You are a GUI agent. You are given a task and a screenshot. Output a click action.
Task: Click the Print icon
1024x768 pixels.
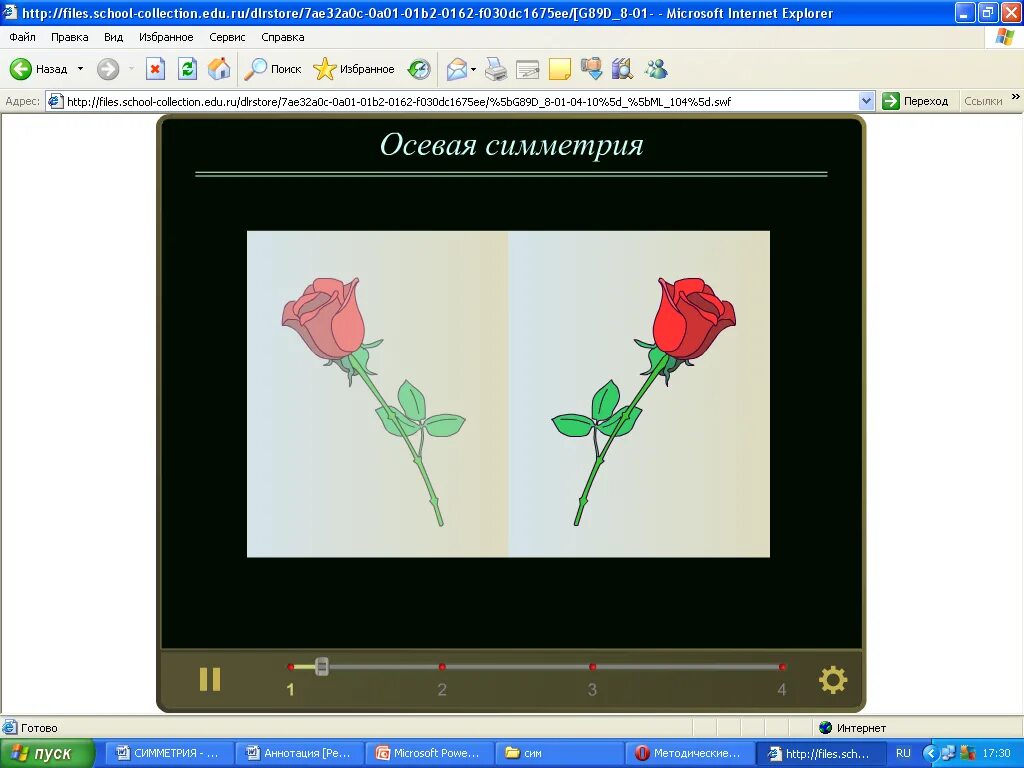coord(496,69)
